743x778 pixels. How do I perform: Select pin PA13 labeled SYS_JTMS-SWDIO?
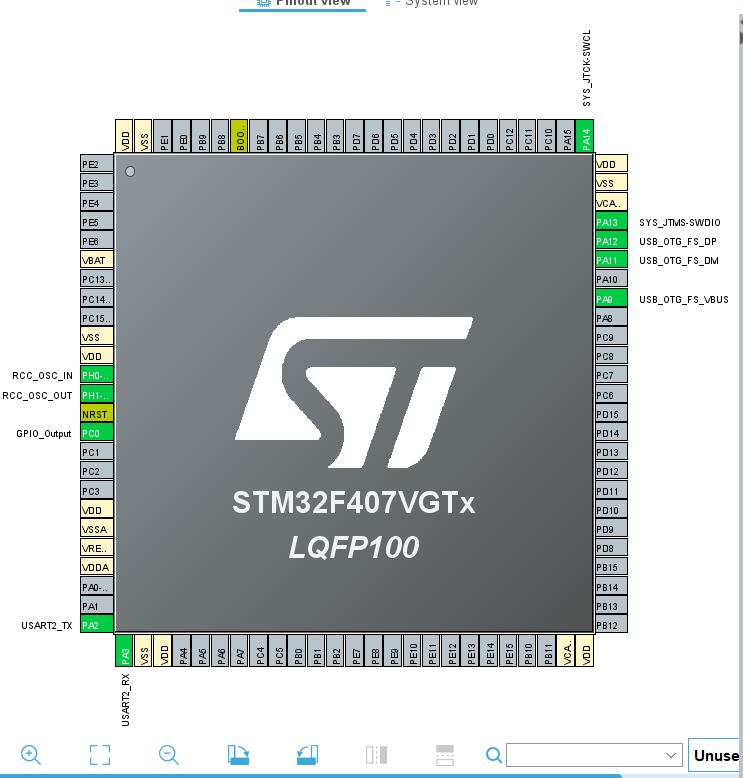[x=611, y=222]
